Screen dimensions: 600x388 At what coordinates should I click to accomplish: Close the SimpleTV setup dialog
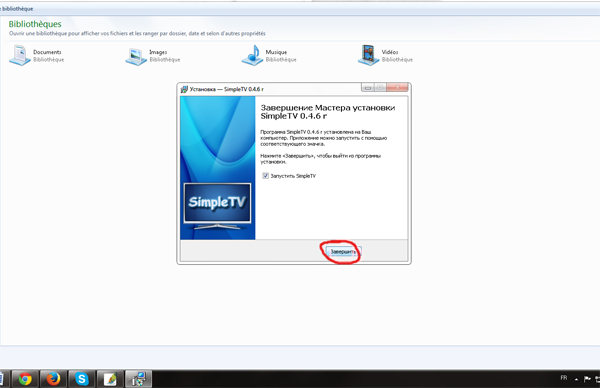click(397, 88)
